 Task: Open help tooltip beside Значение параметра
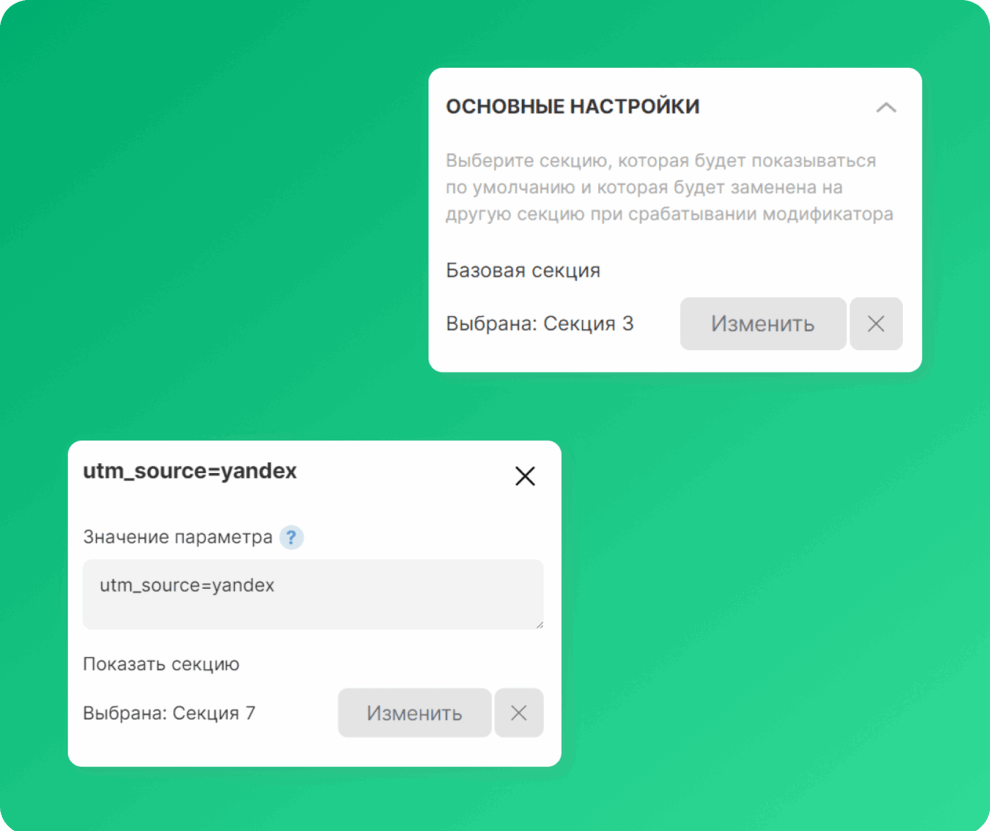(x=291, y=537)
